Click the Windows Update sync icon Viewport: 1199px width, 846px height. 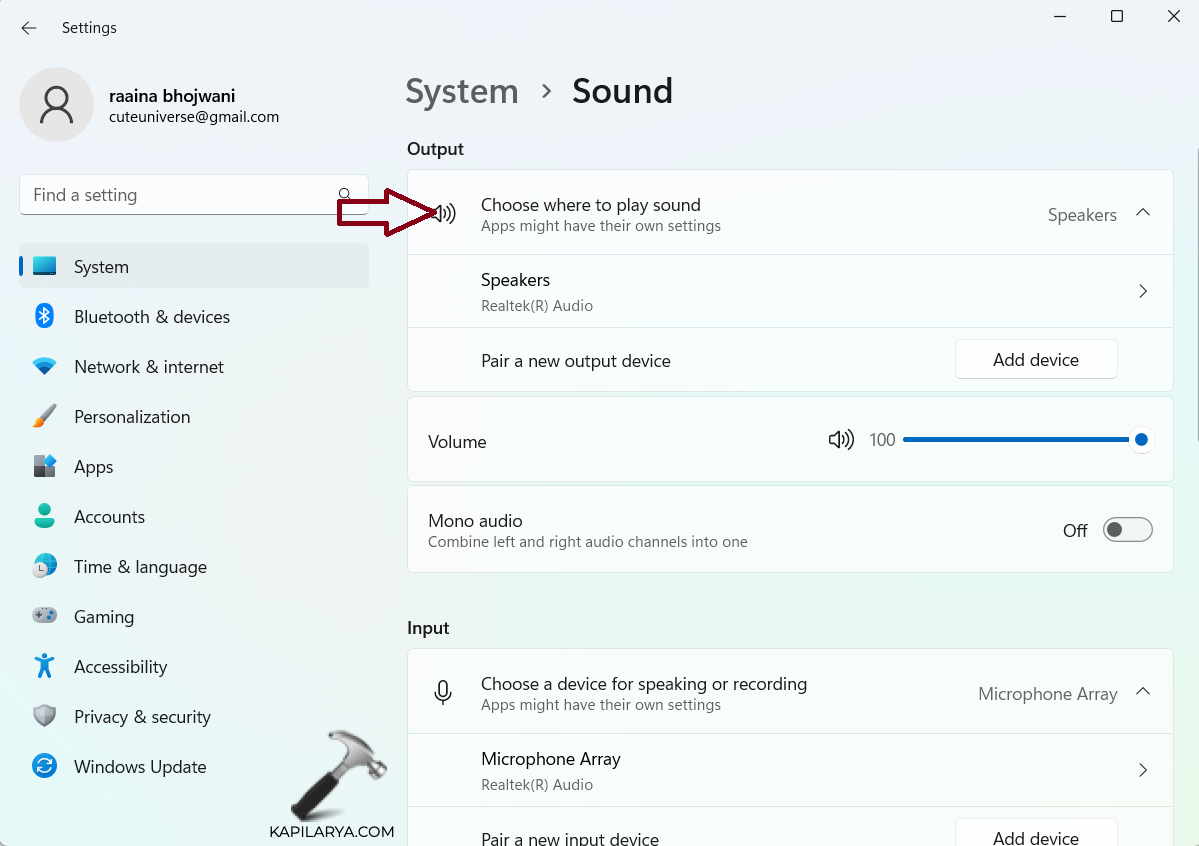pos(44,767)
